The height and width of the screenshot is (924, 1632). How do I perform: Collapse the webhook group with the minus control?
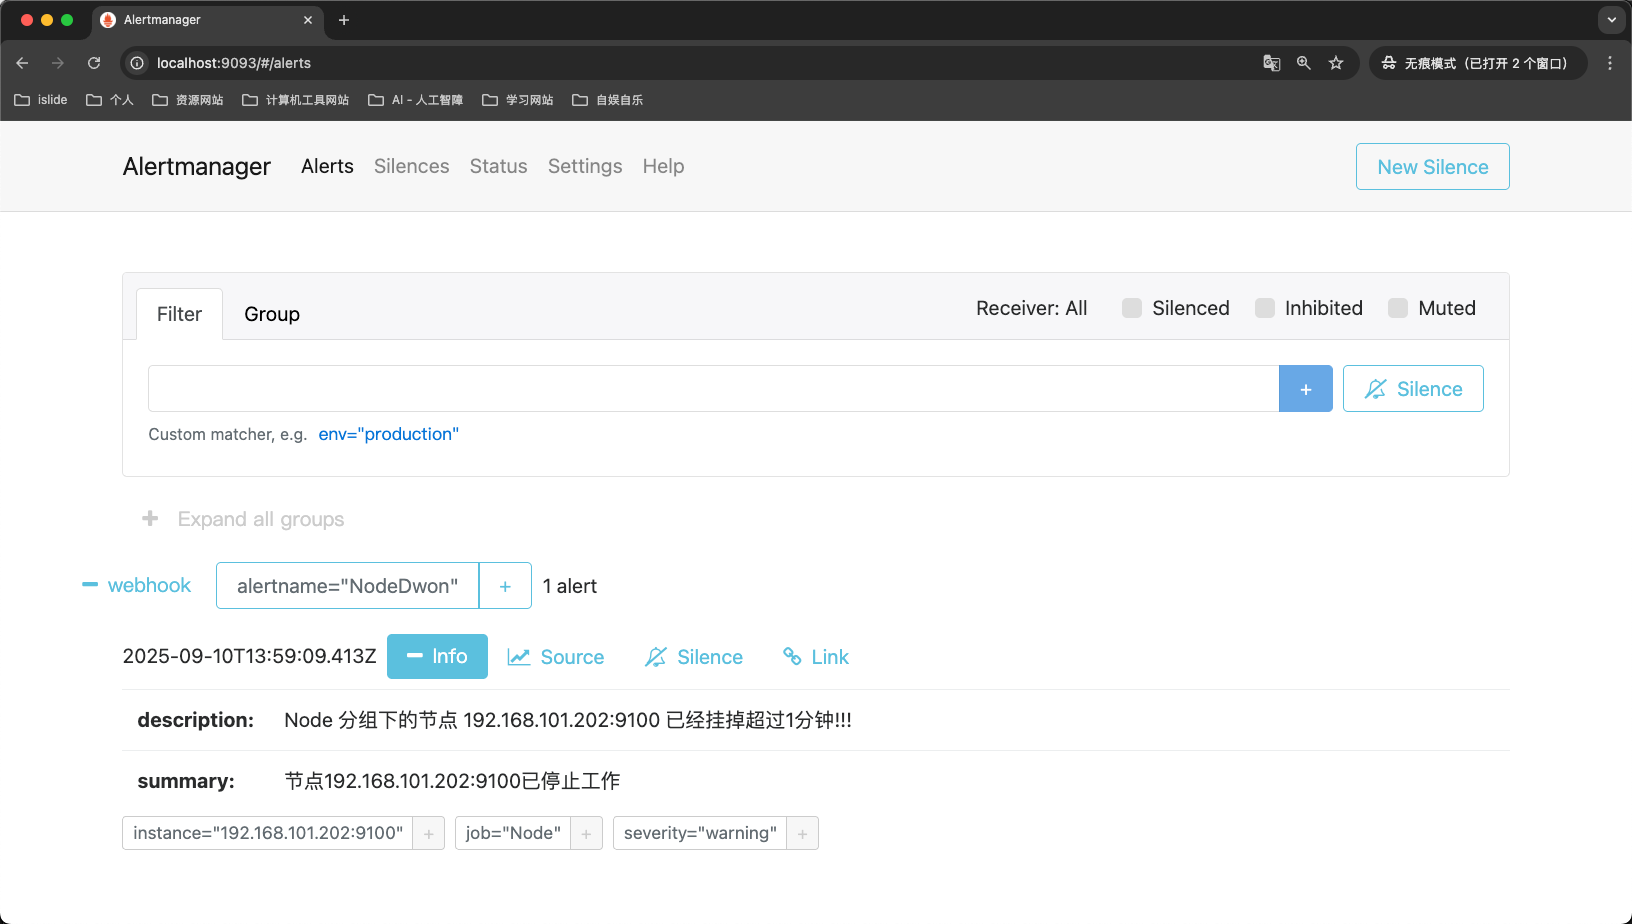click(88, 585)
